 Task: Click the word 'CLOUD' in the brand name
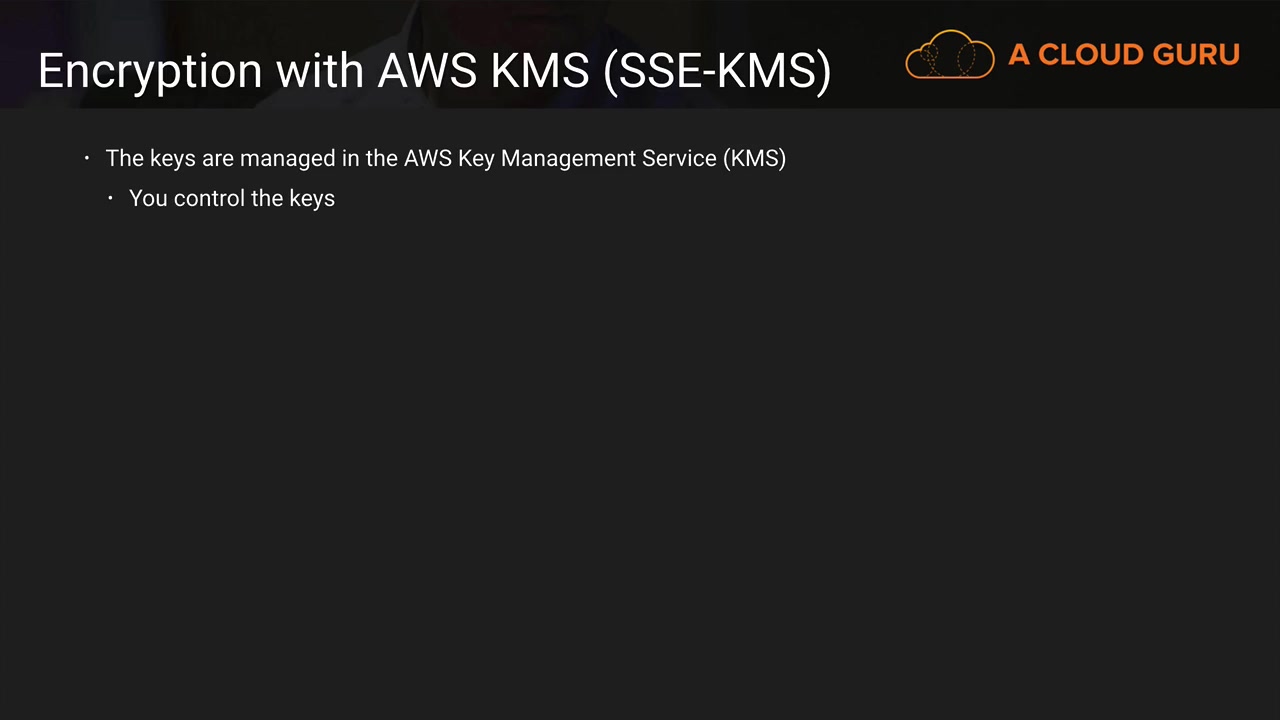pyautogui.click(x=1089, y=55)
